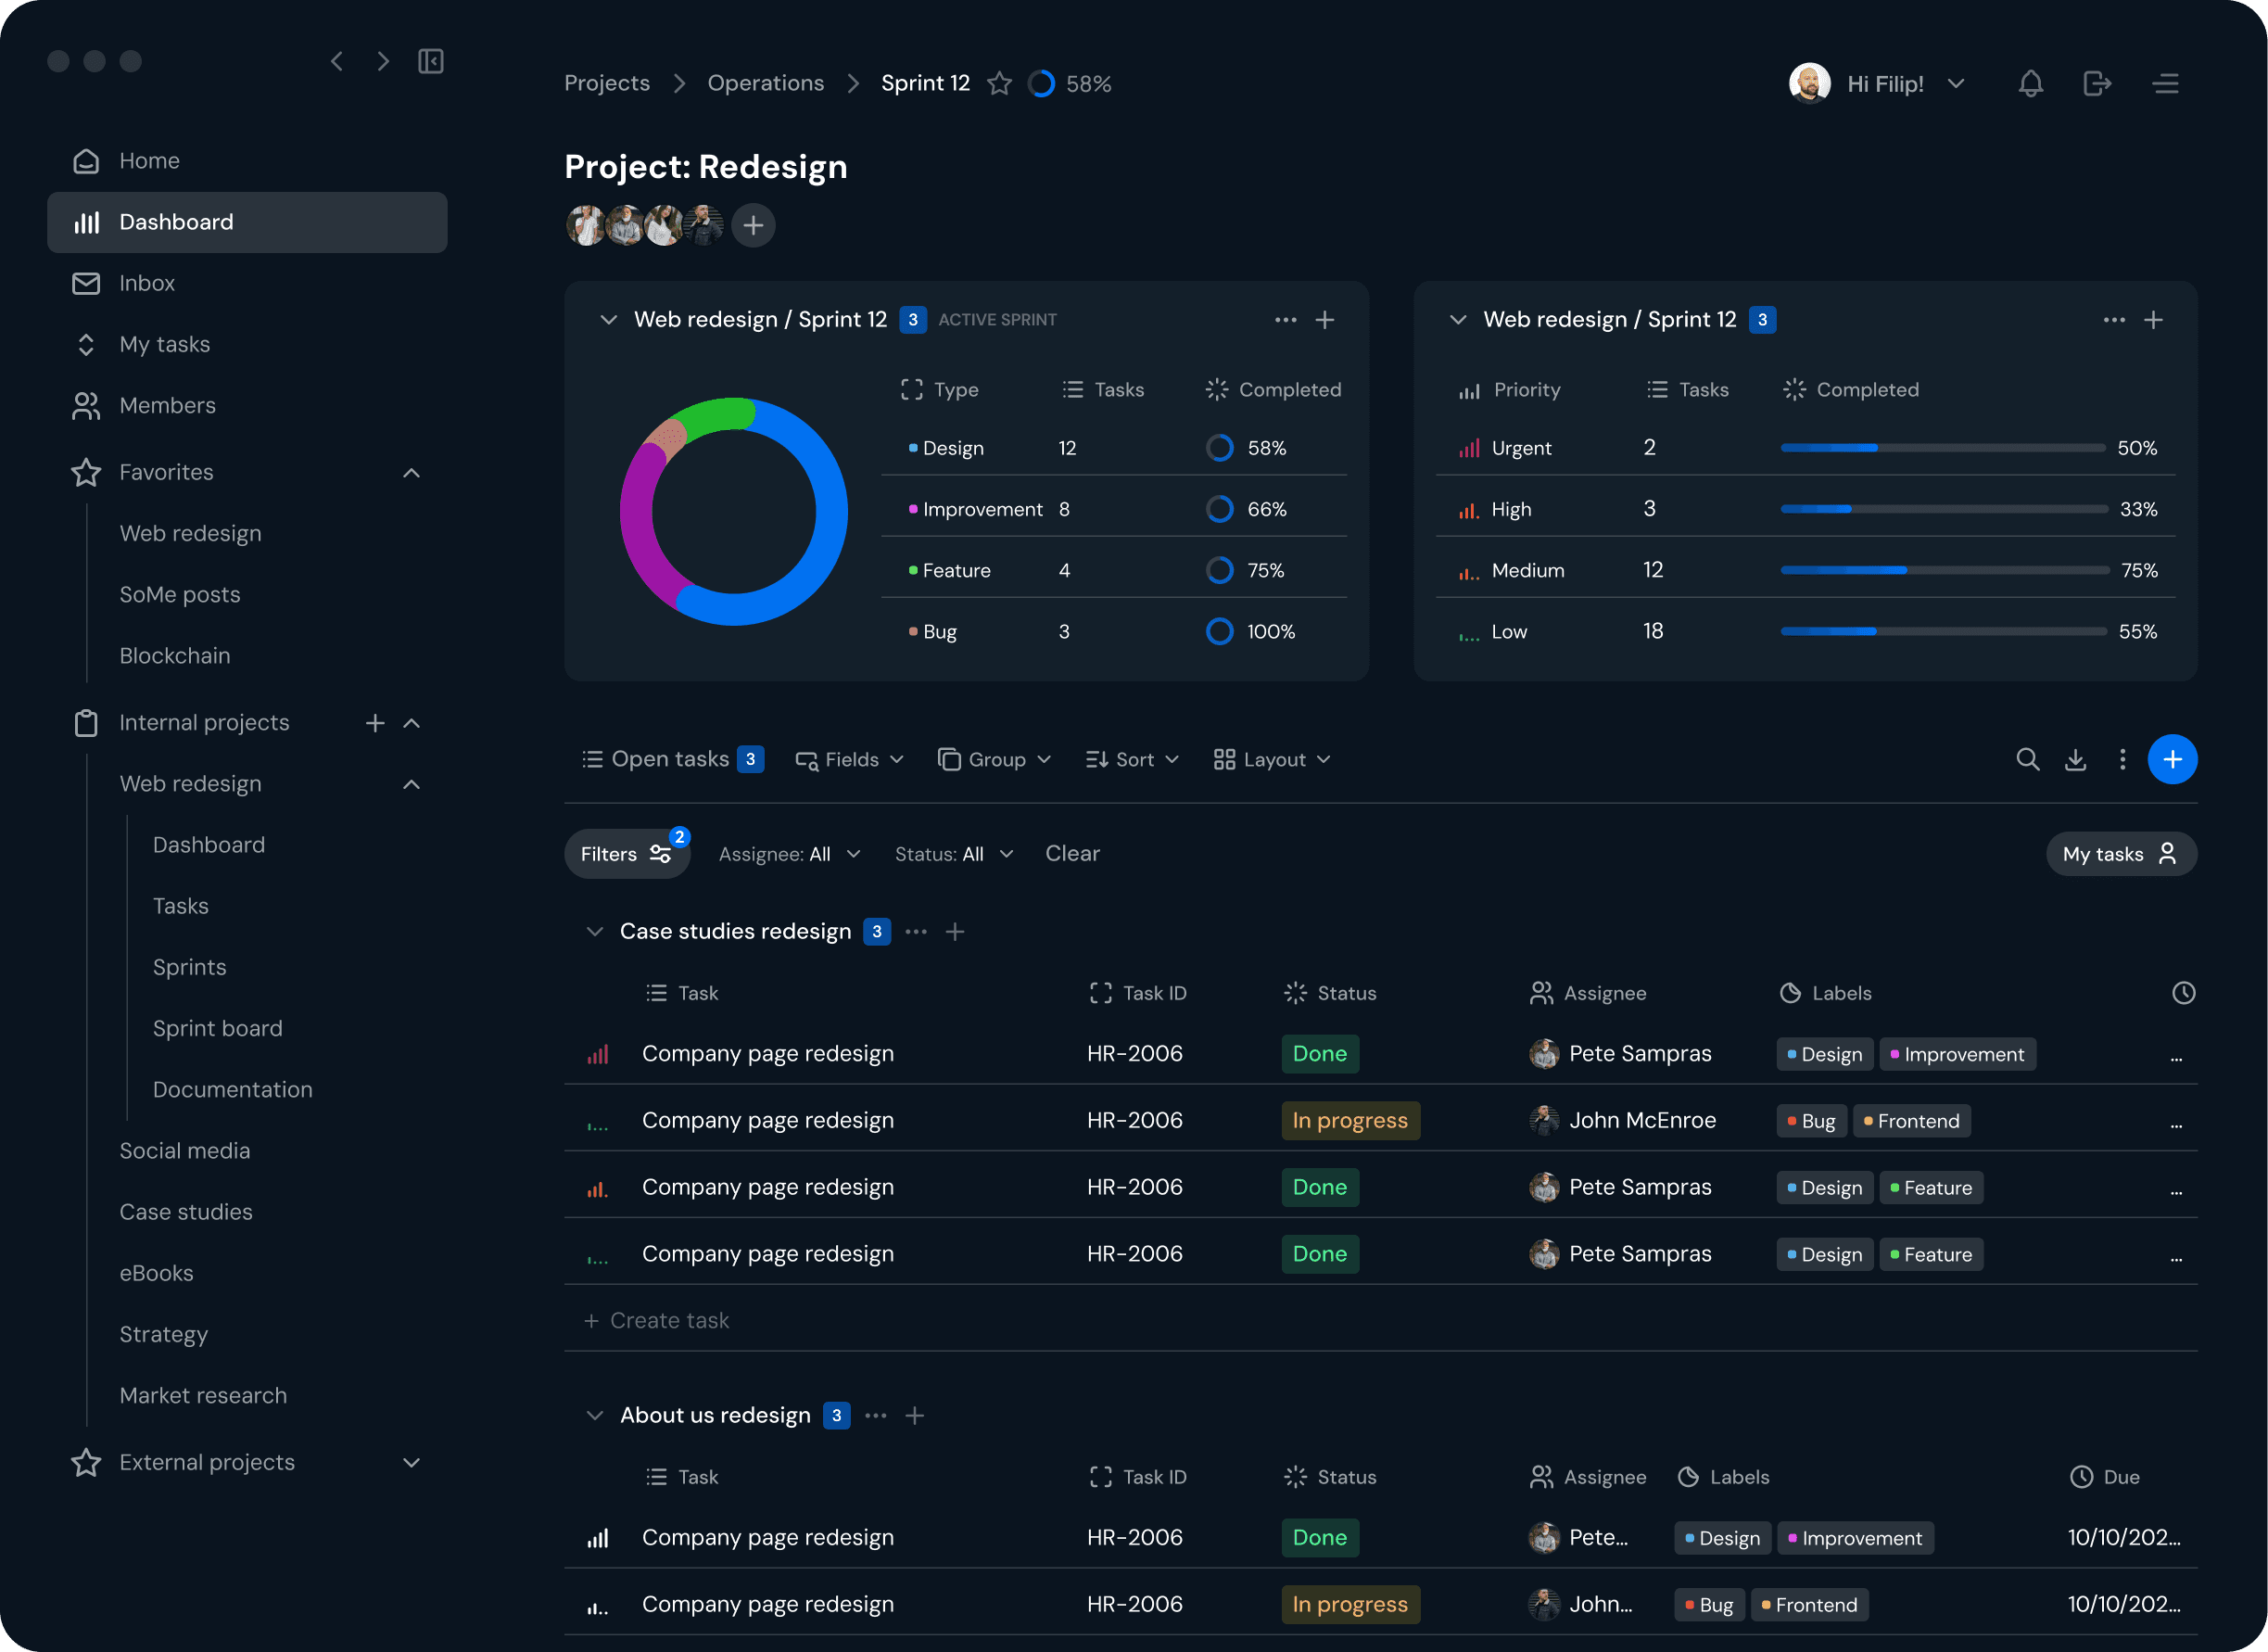This screenshot has width=2268, height=1652.
Task: Click the Clear filters link
Action: (1072, 853)
